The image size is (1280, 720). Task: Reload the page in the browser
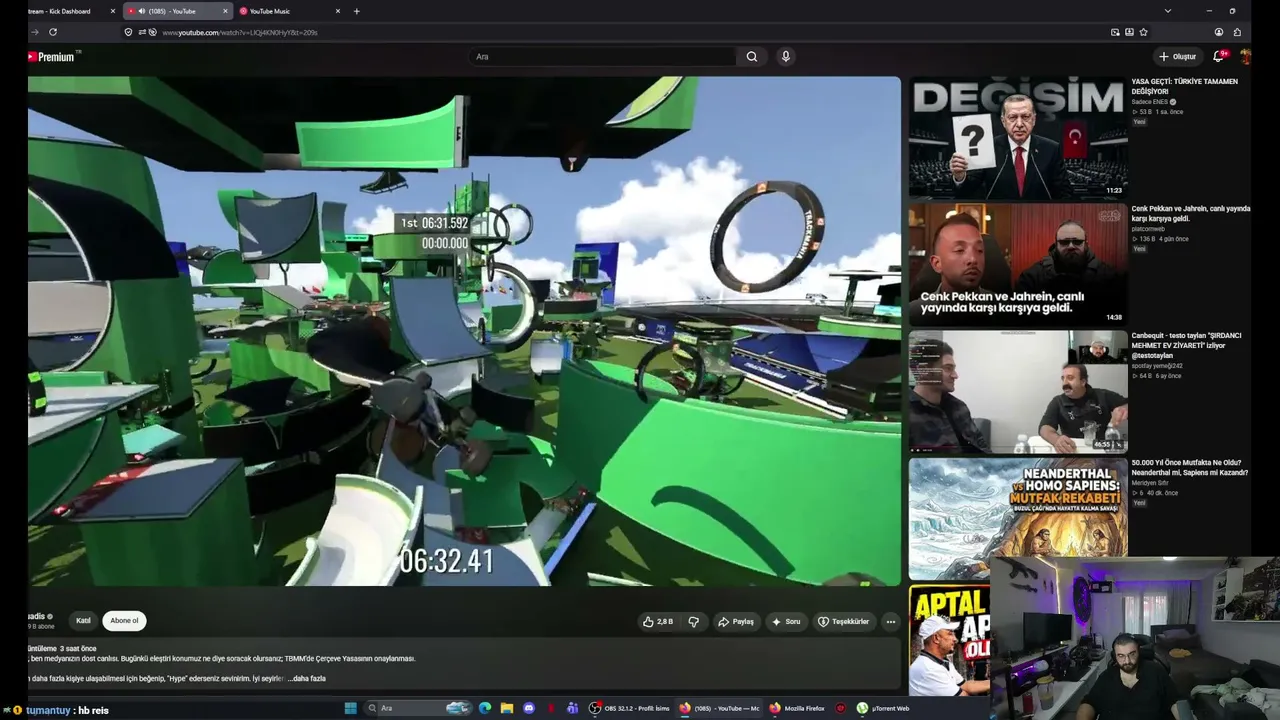(53, 32)
